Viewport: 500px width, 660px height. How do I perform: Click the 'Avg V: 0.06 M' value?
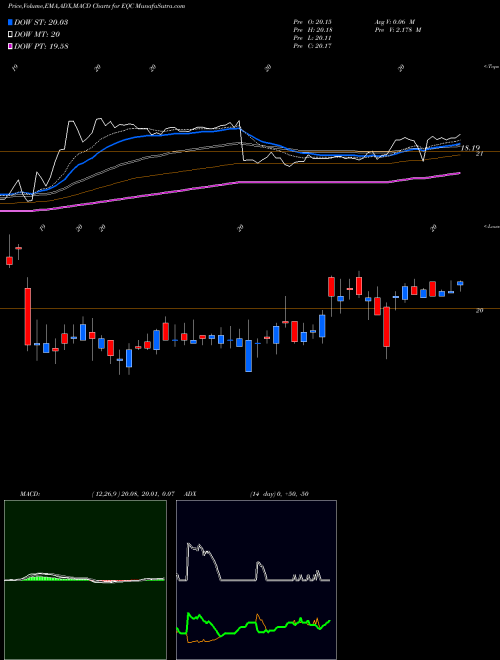tap(394, 22)
